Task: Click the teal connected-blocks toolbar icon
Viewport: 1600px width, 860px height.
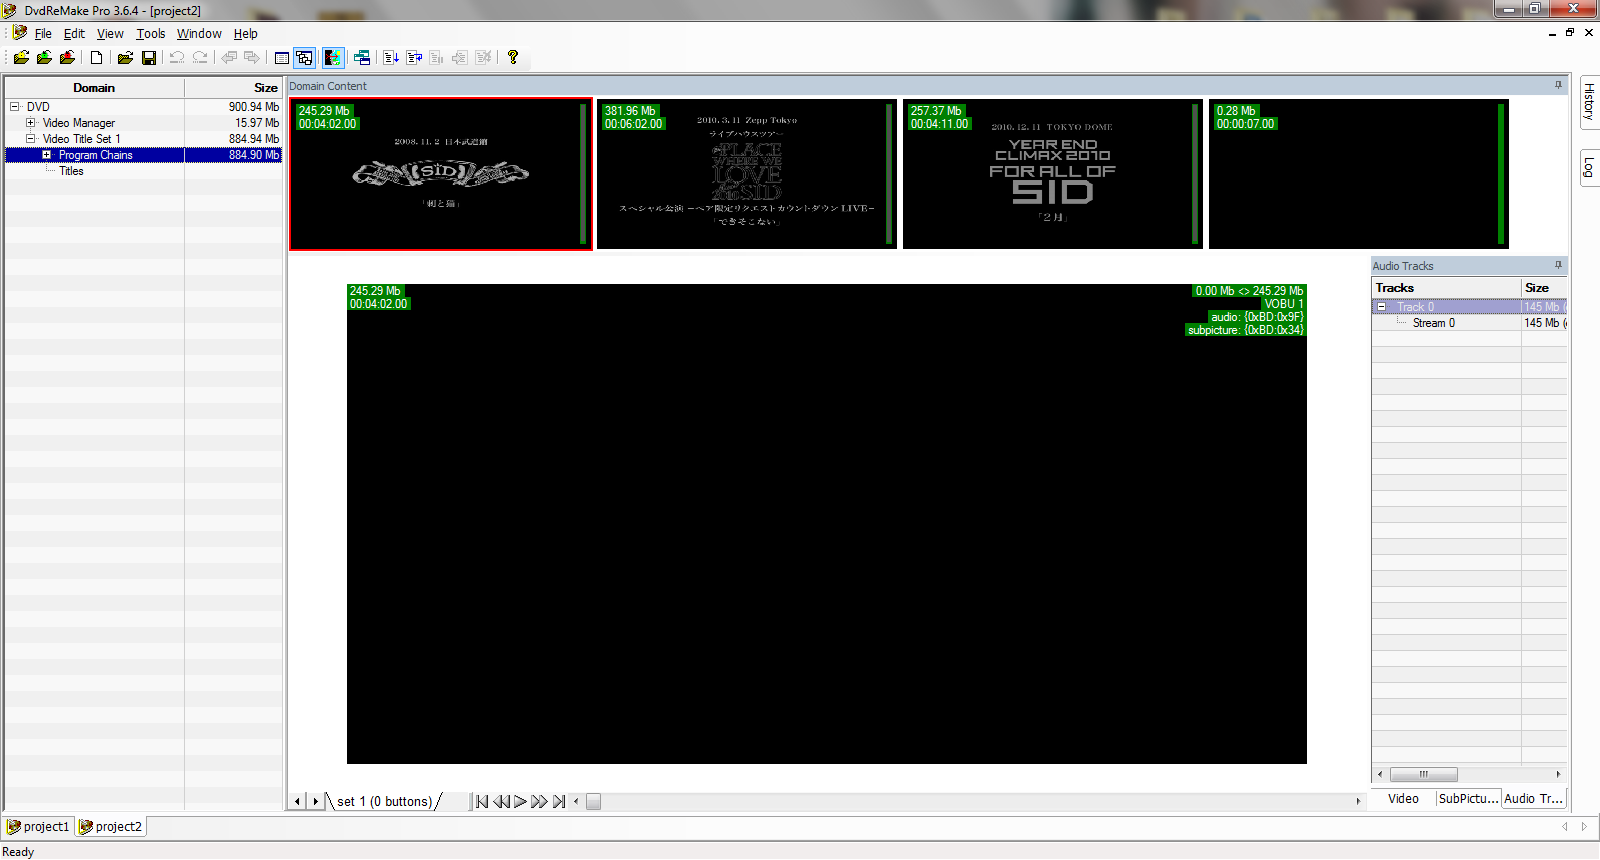Action: click(x=362, y=58)
